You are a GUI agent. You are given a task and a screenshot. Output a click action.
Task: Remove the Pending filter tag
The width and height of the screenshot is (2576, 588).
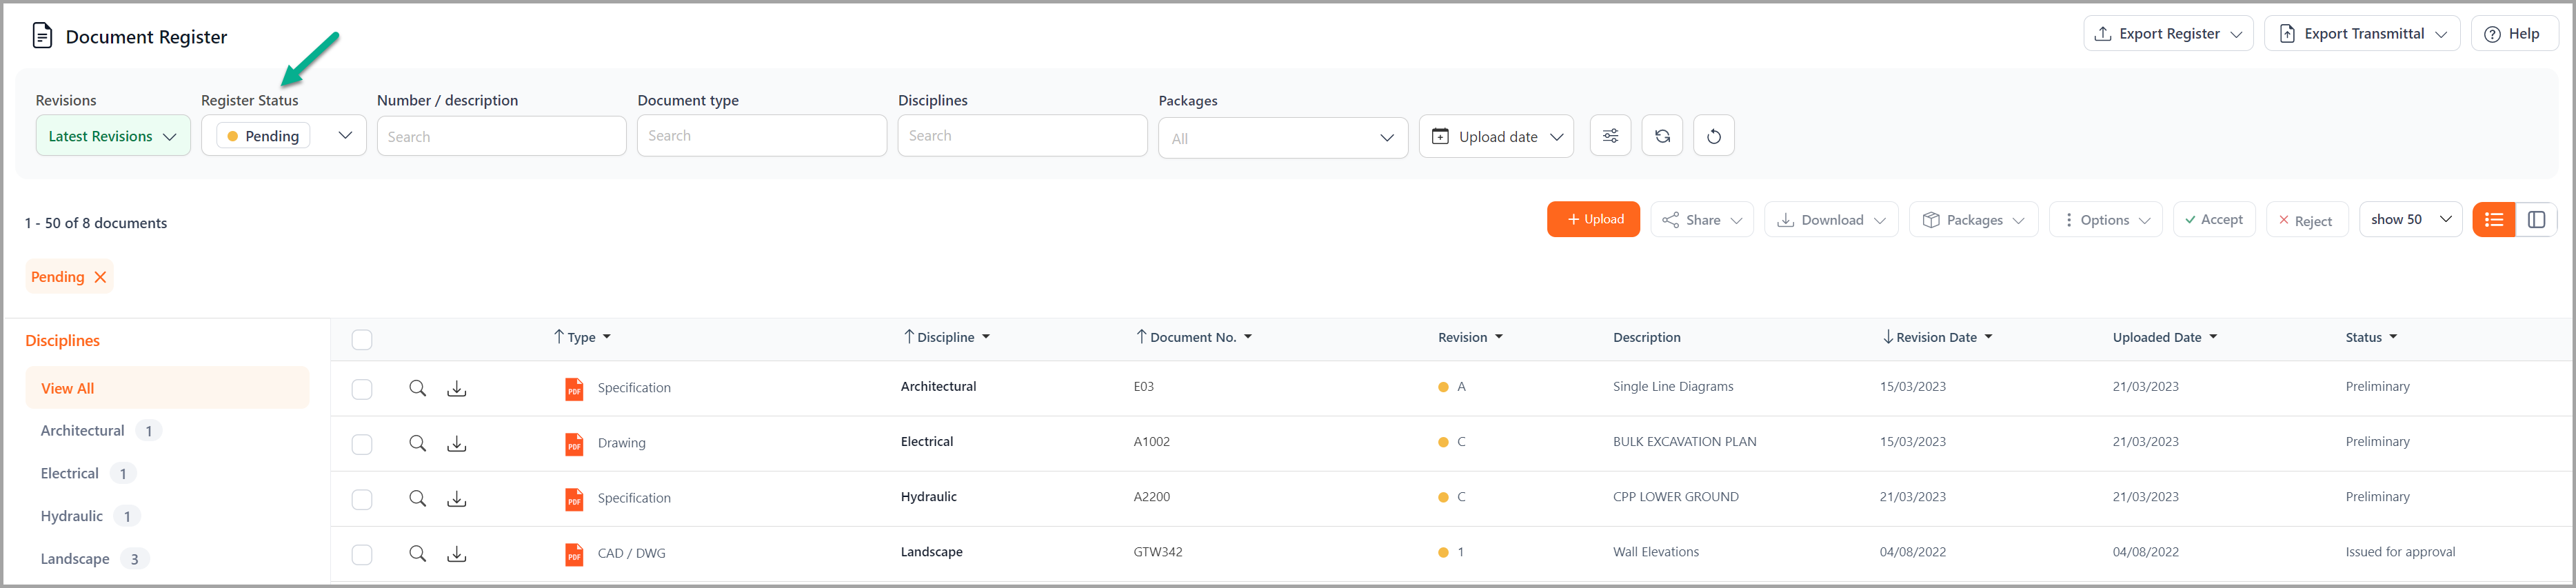(100, 278)
